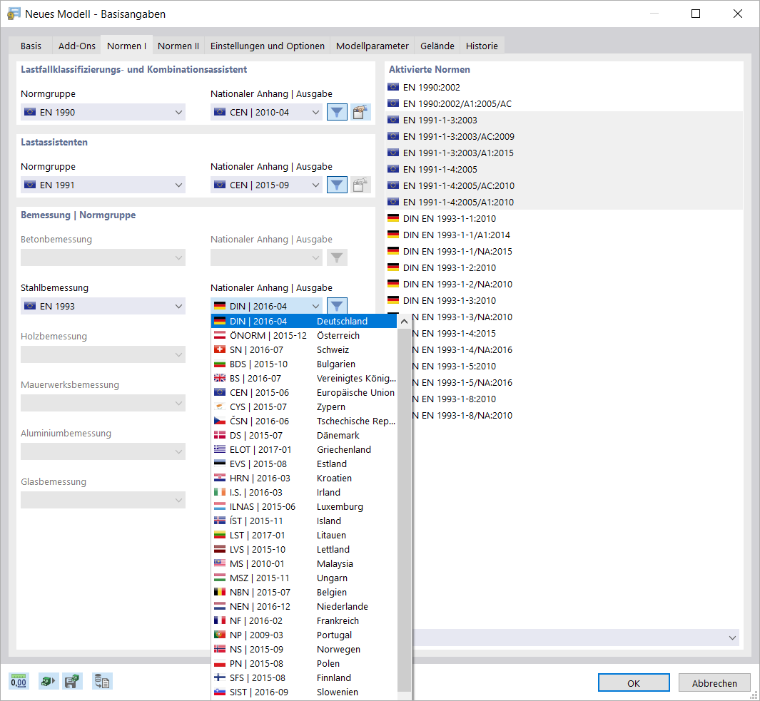The height and width of the screenshot is (701, 760).
Task: Collapse the DIN | 2016-04 annex dropdown
Action: click(x=266, y=306)
